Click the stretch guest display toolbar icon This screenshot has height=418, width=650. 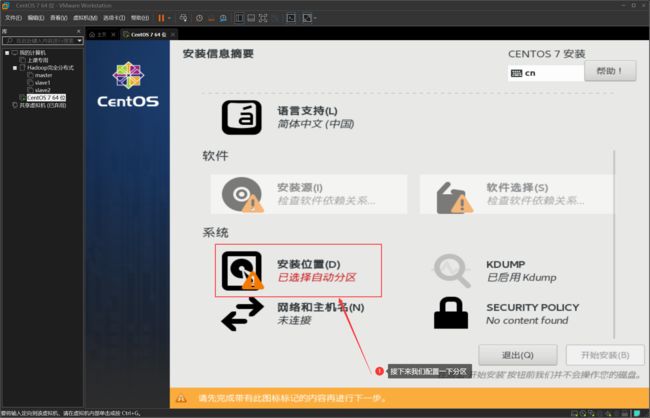pos(307,18)
